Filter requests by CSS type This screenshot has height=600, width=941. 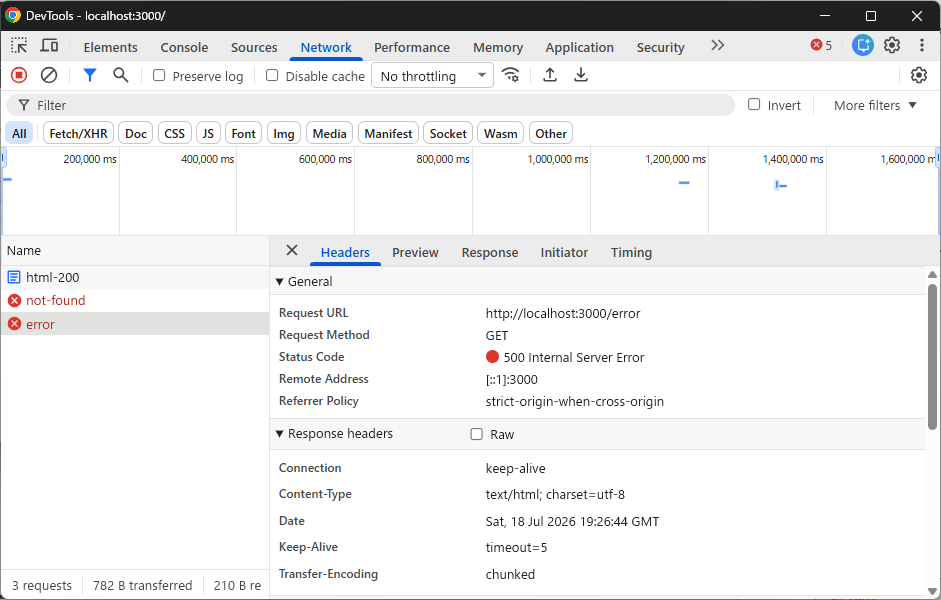pos(175,133)
